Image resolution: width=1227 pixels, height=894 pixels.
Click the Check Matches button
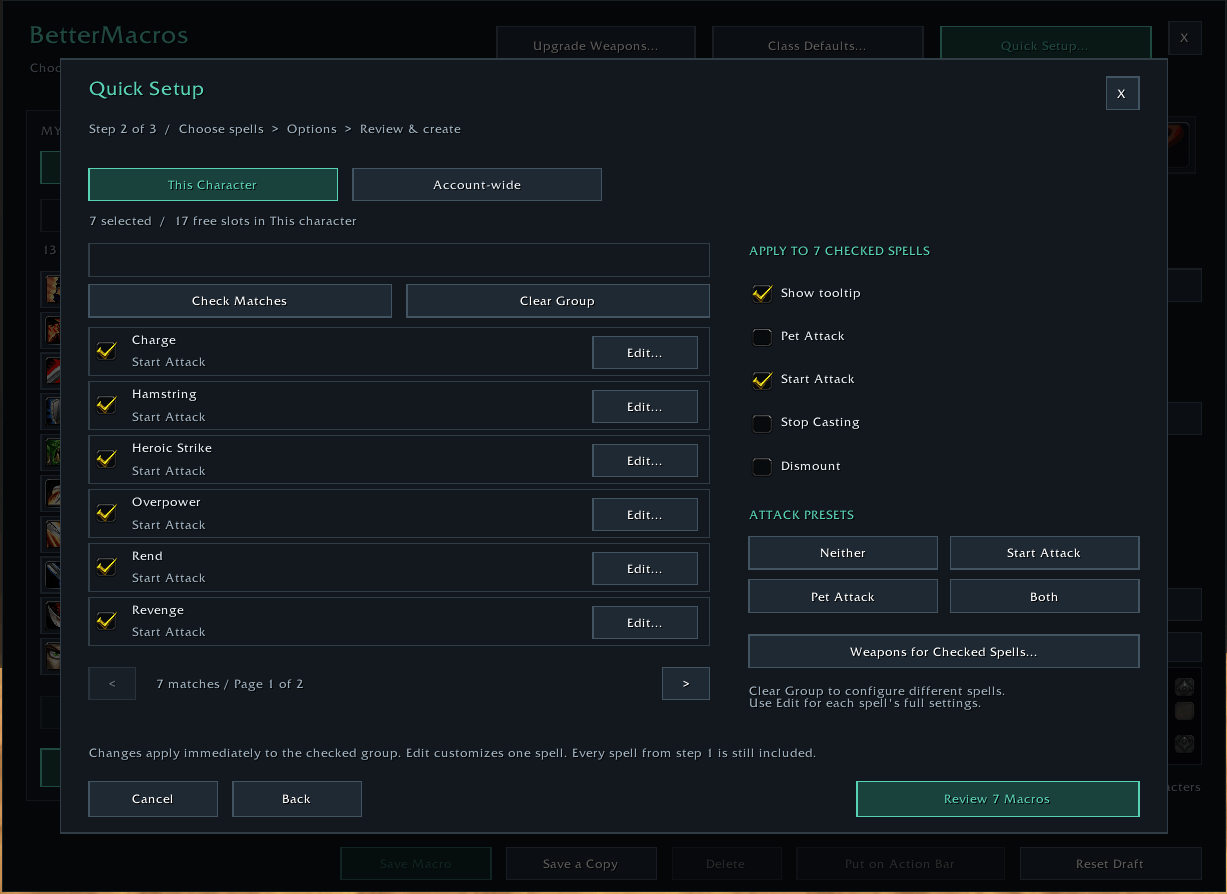pos(240,301)
